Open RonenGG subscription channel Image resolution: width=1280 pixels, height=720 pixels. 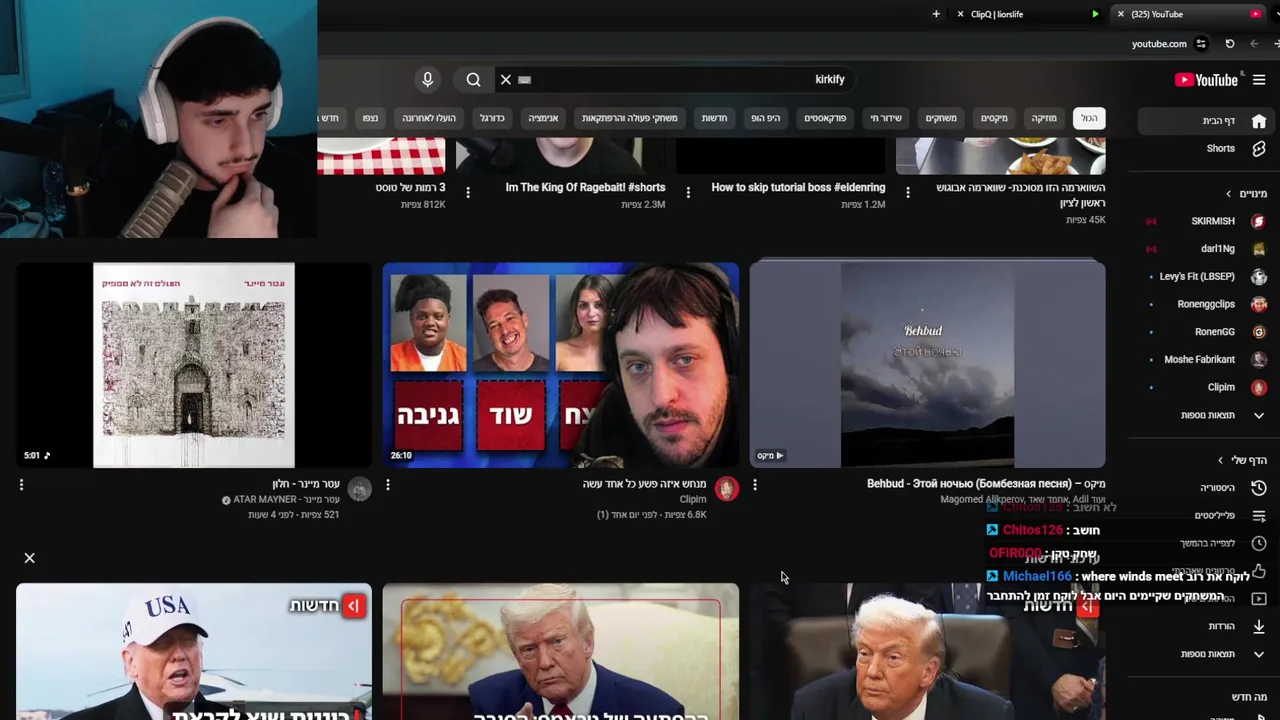[1208, 332]
